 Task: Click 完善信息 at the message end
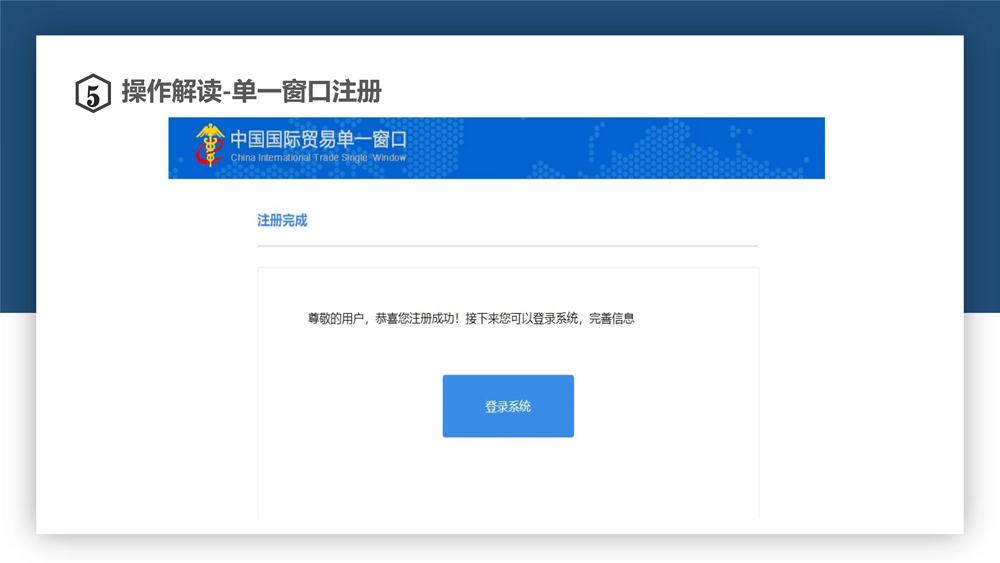(x=611, y=318)
